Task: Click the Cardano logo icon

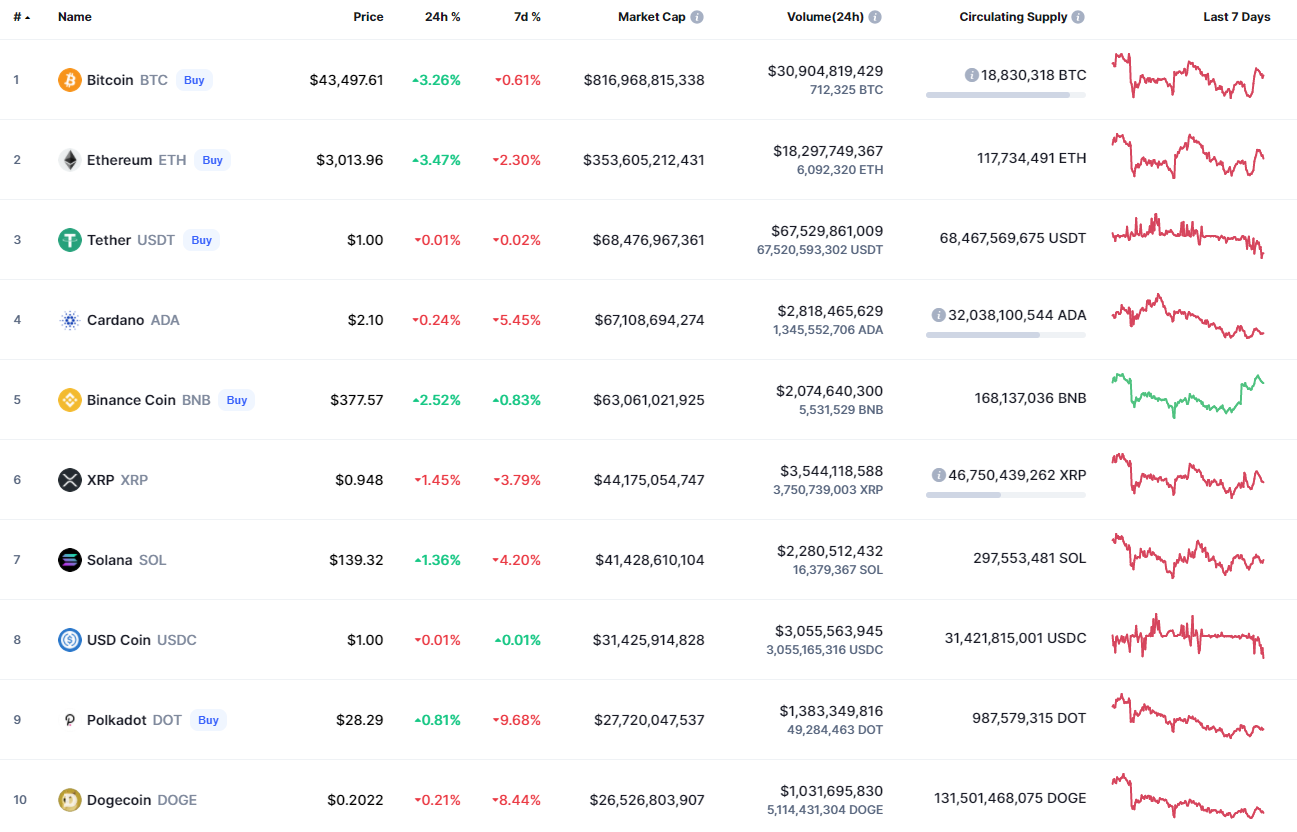Action: click(x=70, y=320)
